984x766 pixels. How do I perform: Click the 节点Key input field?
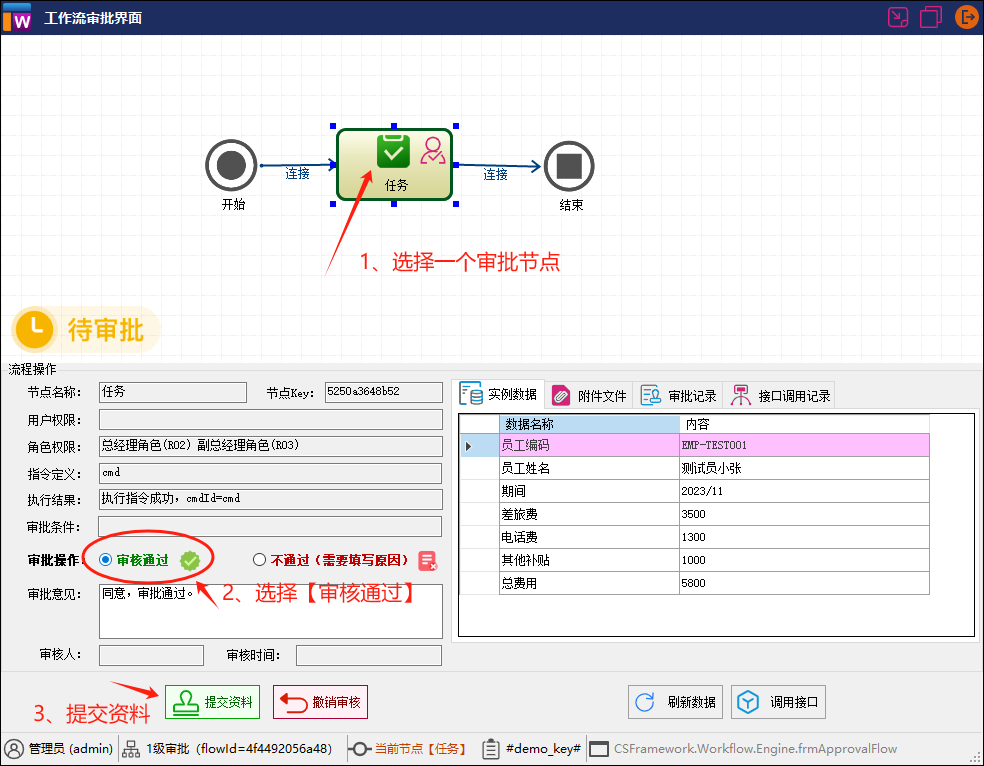click(x=383, y=392)
